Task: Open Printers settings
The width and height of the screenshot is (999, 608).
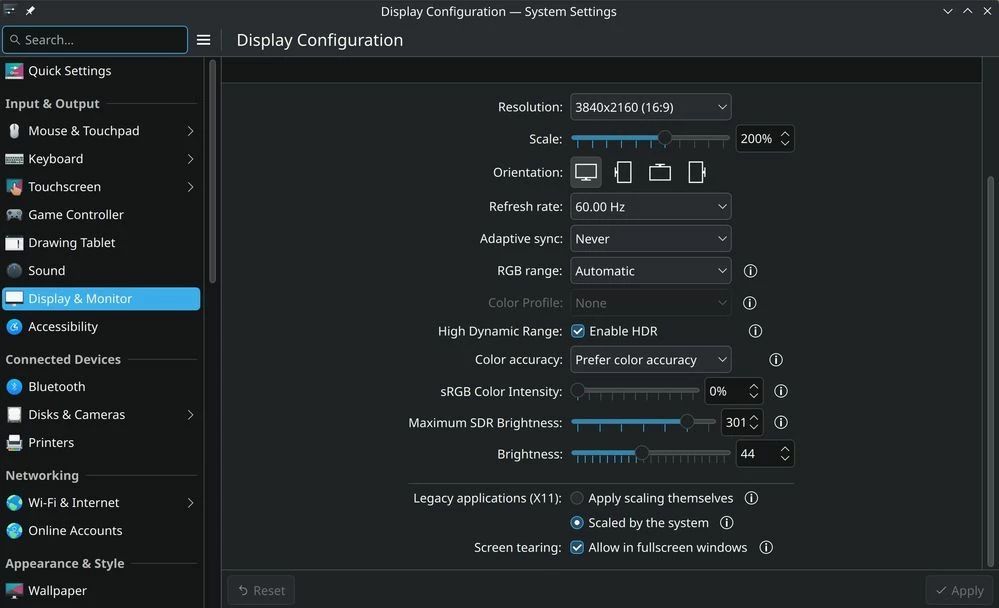Action: pos(101,442)
